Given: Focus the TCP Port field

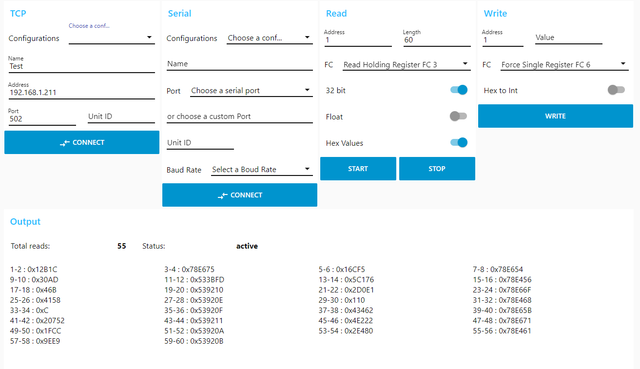Looking at the screenshot, I should coord(42,119).
